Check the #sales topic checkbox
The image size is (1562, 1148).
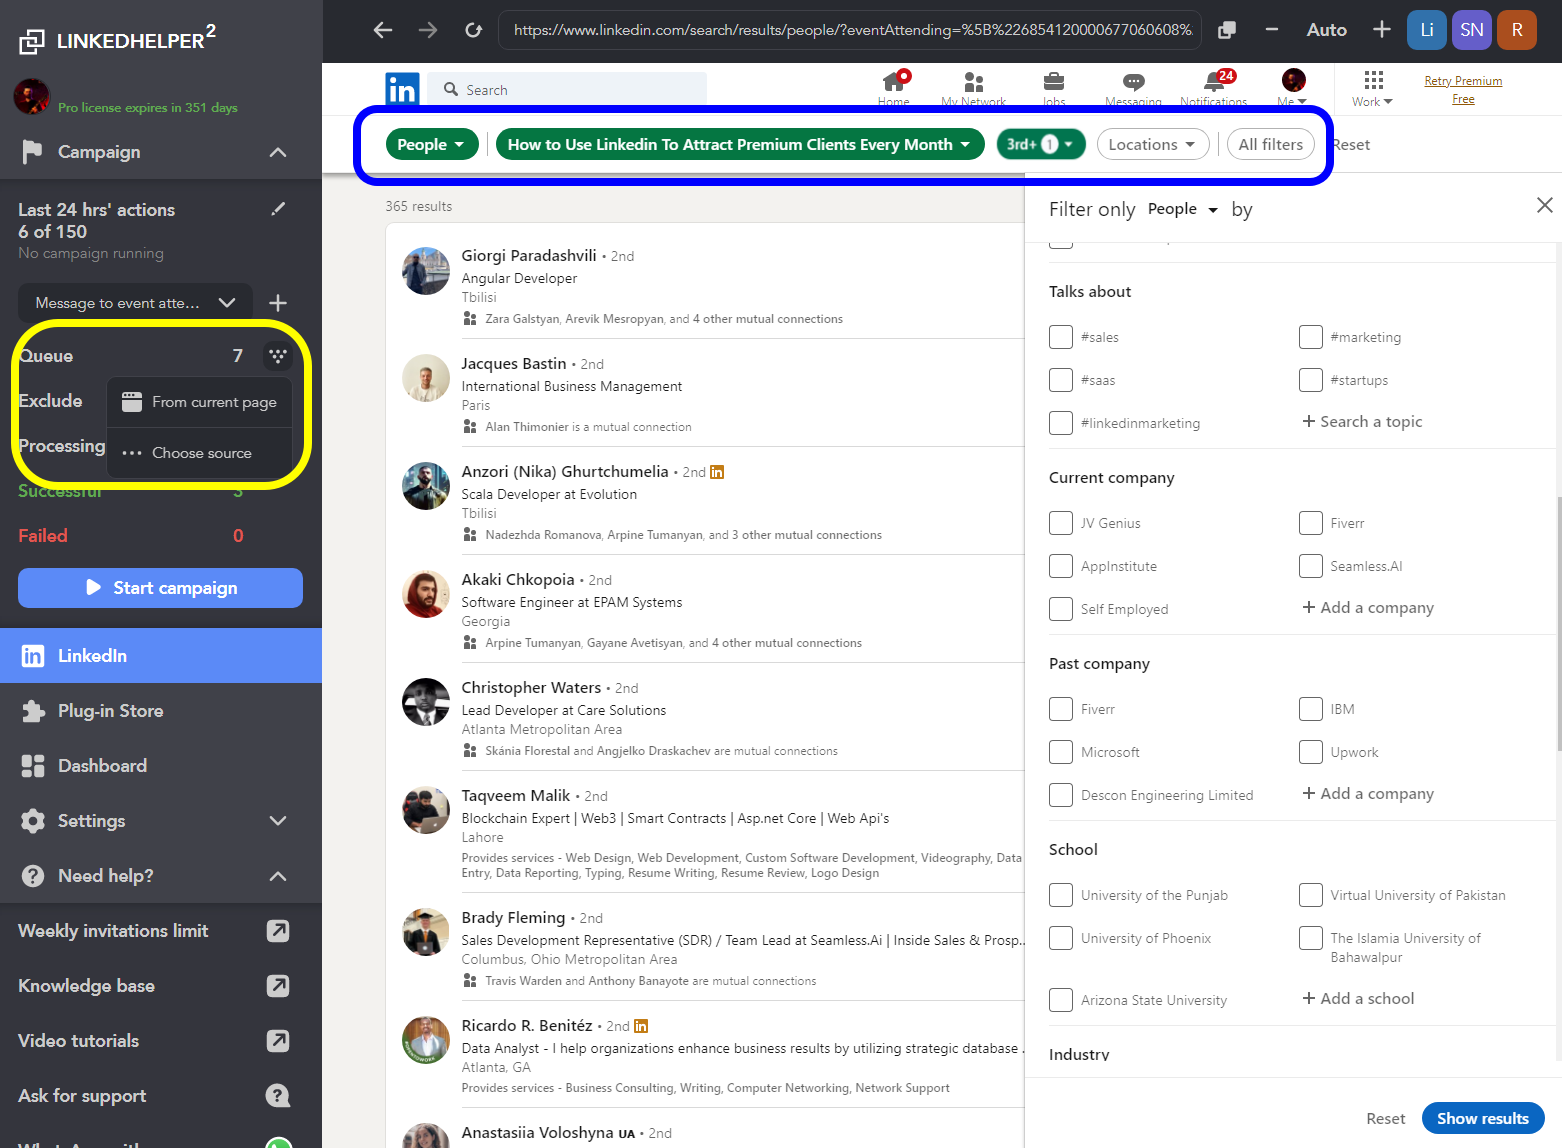(x=1061, y=337)
